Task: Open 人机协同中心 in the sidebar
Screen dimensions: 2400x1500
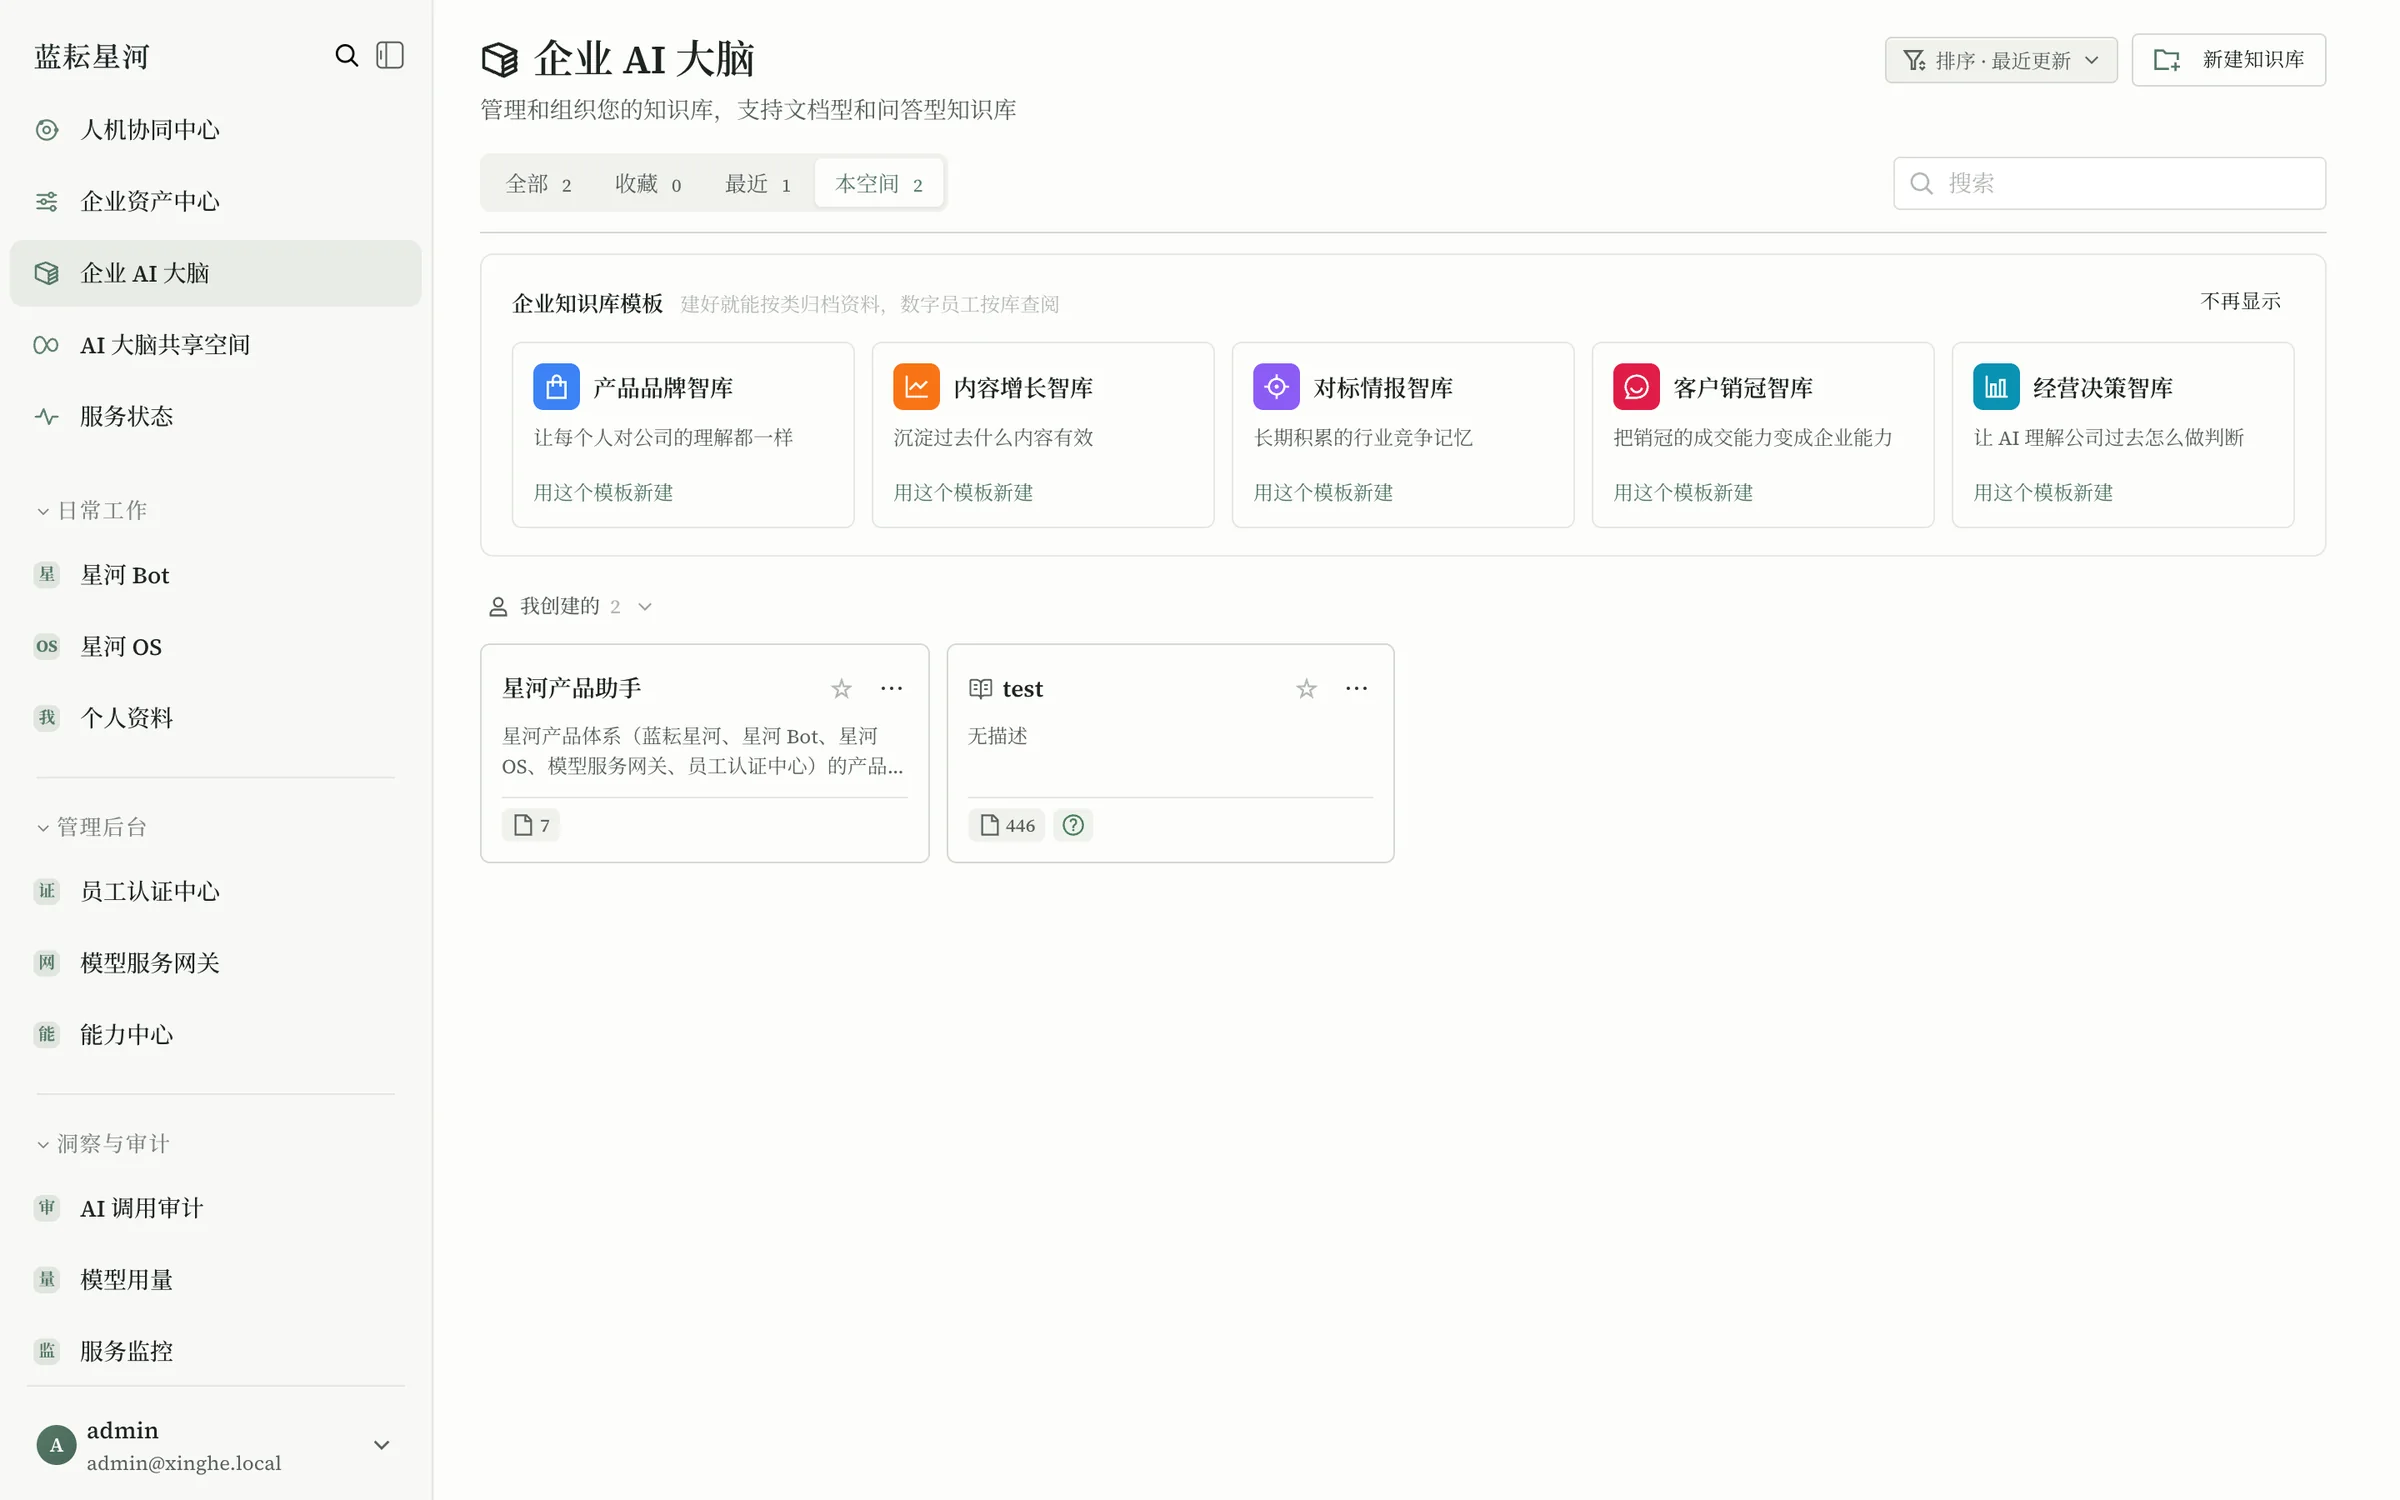Action: click(x=215, y=130)
